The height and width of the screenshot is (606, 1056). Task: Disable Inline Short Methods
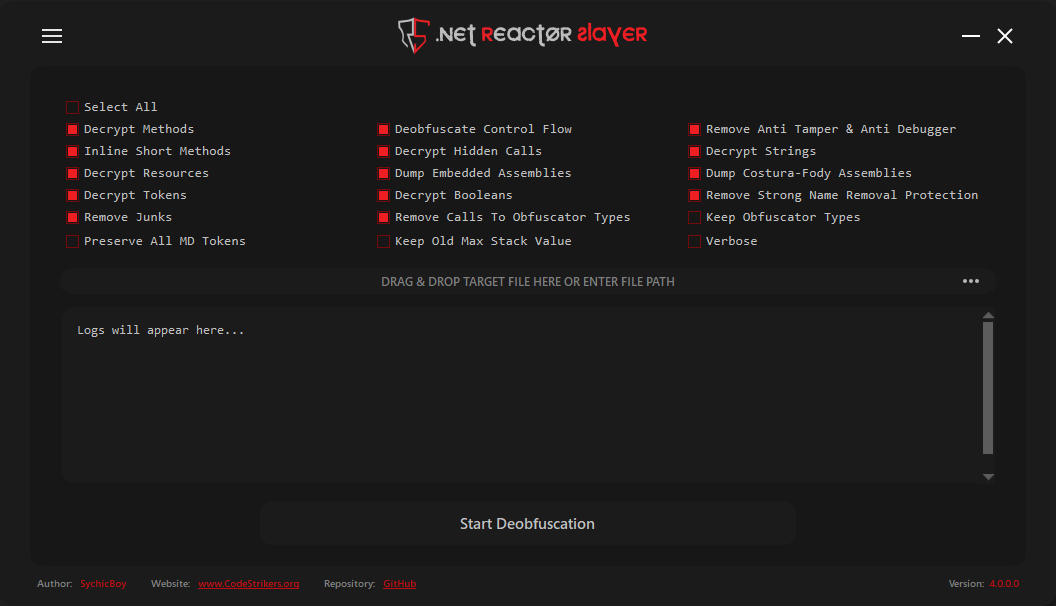click(73, 152)
